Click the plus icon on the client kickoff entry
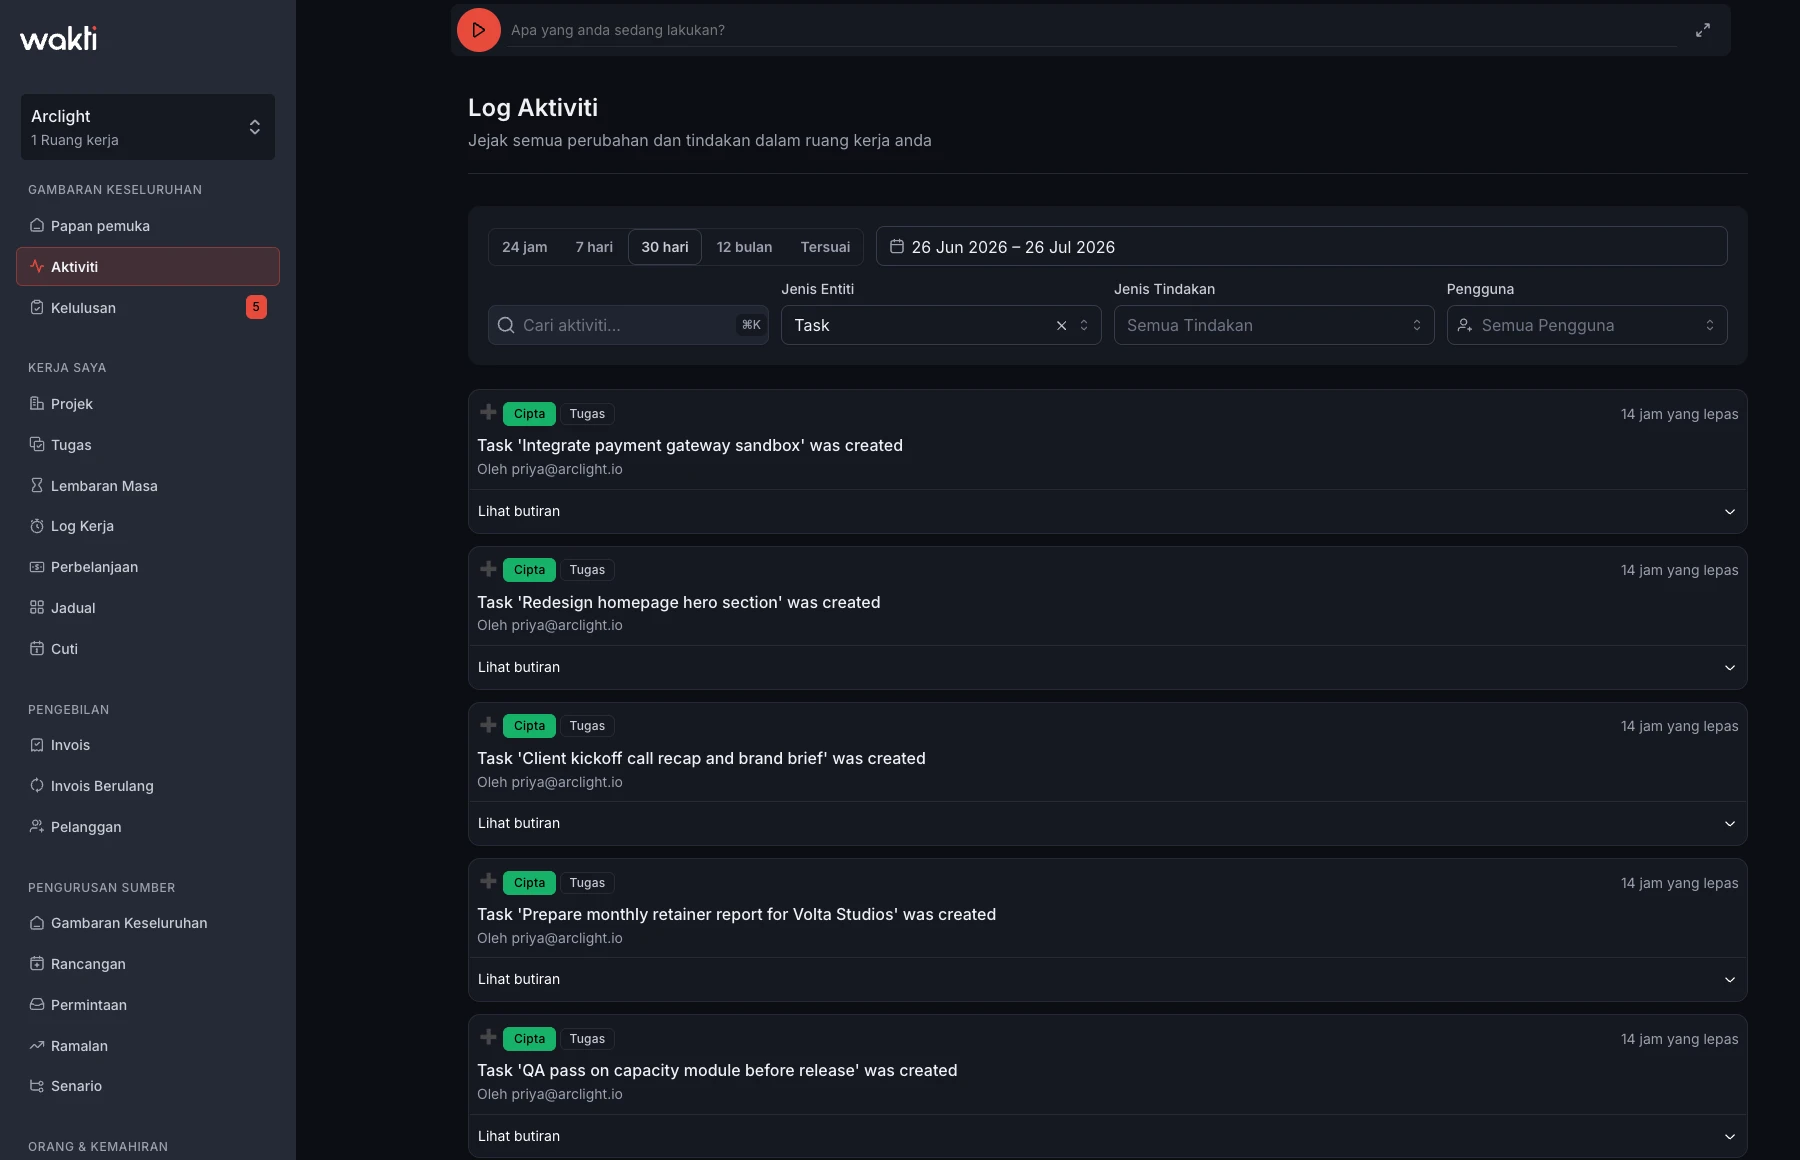The width and height of the screenshot is (1800, 1160). (488, 725)
